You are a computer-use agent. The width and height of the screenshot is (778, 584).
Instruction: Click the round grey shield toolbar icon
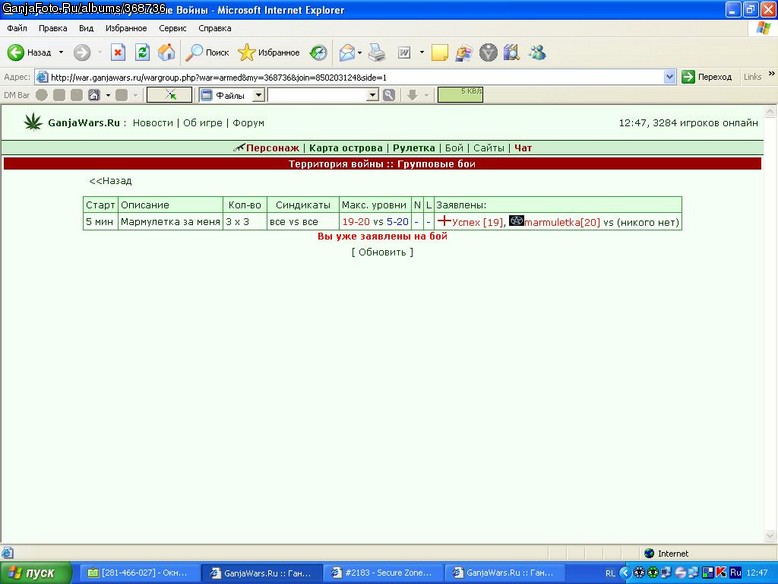(488, 52)
